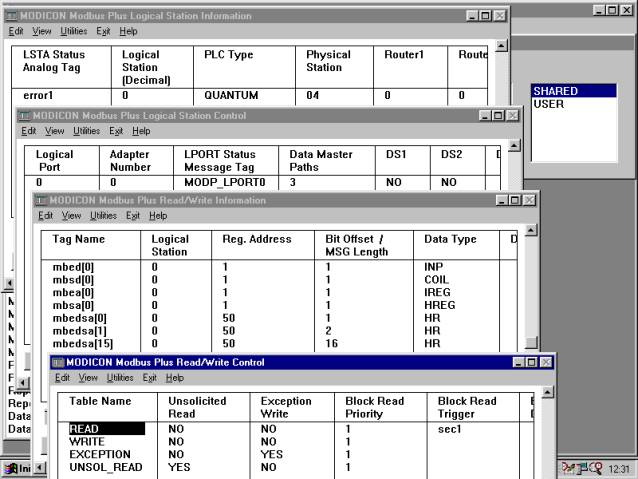Maximize the Read/Write Control window
Image resolution: width=638 pixels, height=479 pixels.
(531, 362)
